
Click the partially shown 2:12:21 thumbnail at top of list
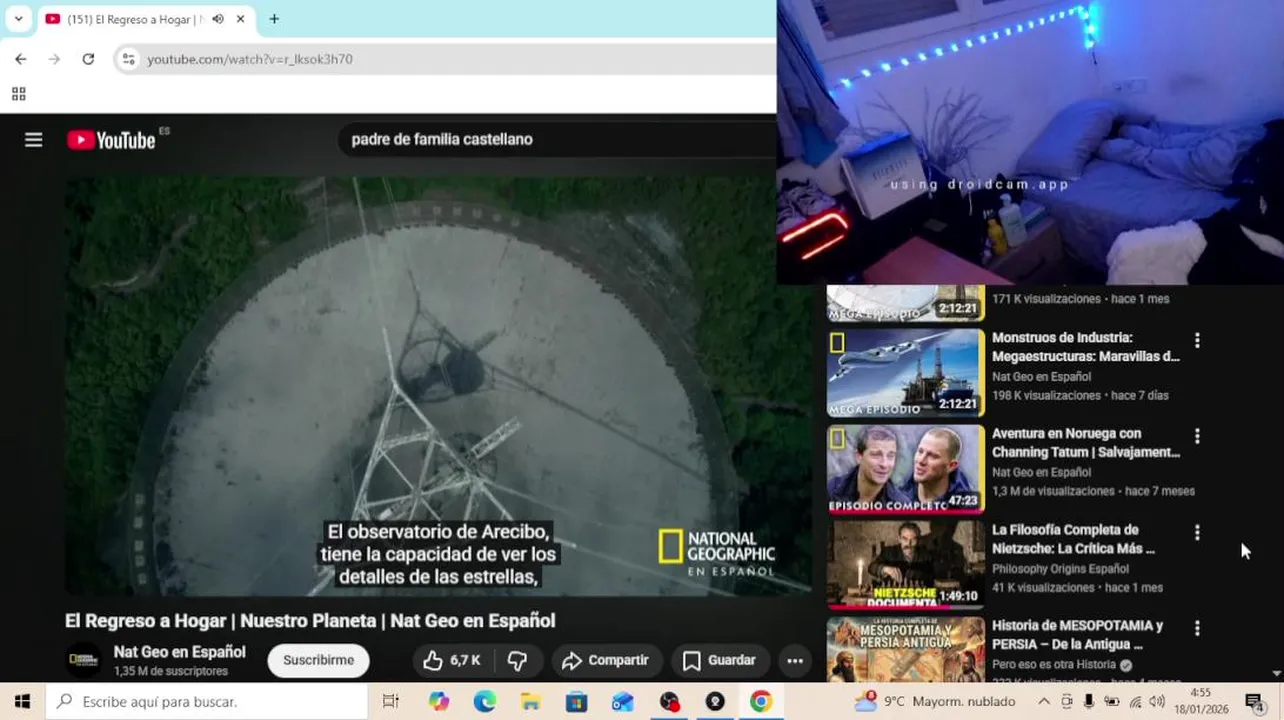[x=905, y=302]
